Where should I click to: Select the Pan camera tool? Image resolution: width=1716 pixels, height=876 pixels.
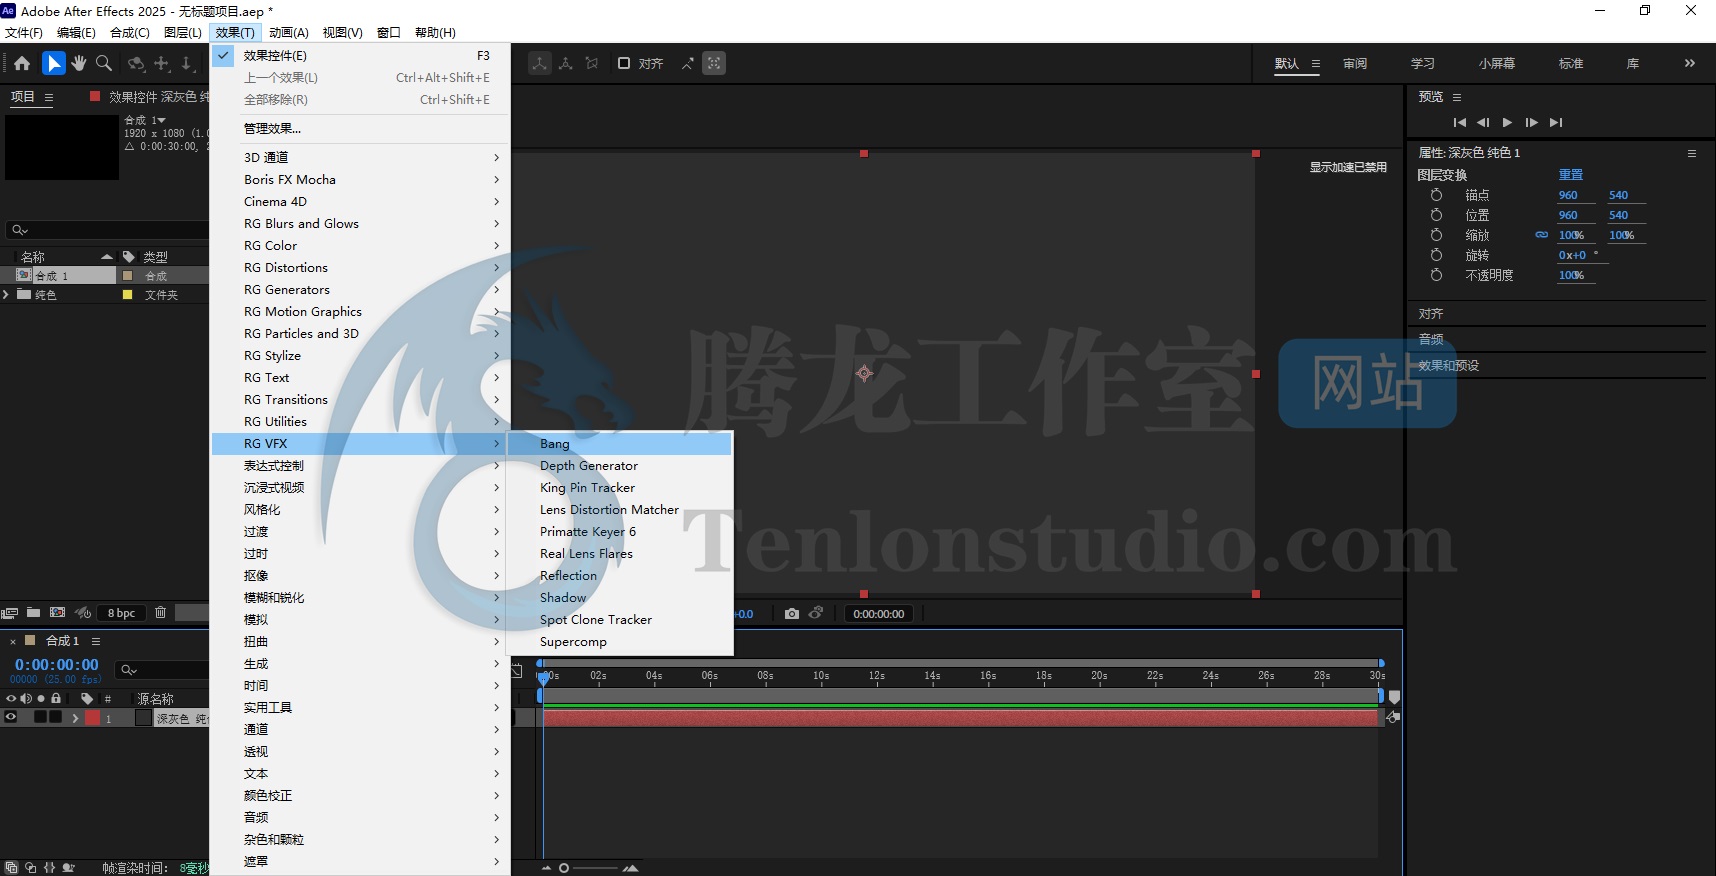pyautogui.click(x=162, y=63)
